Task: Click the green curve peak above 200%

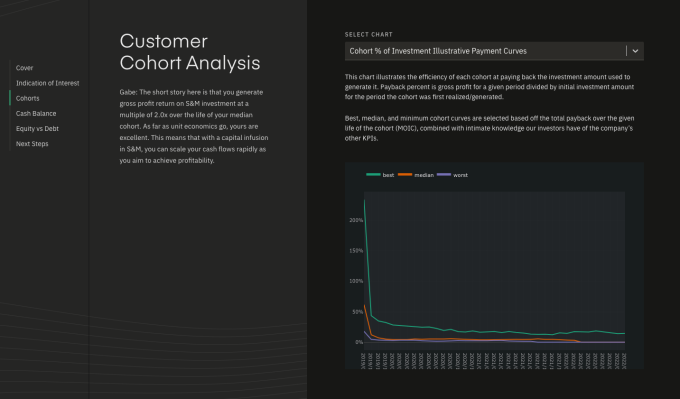Action: [364, 200]
